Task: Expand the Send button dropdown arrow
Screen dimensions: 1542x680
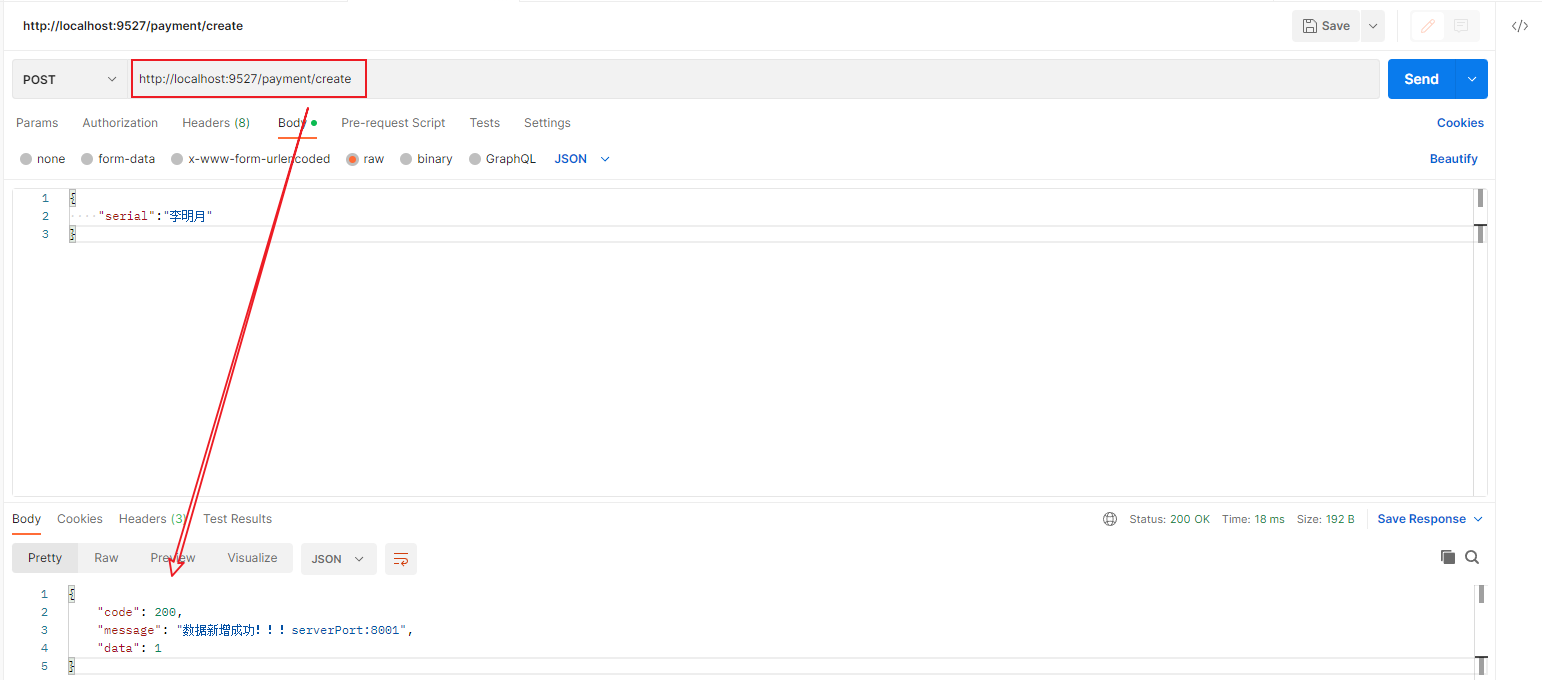Action: click(x=1471, y=79)
